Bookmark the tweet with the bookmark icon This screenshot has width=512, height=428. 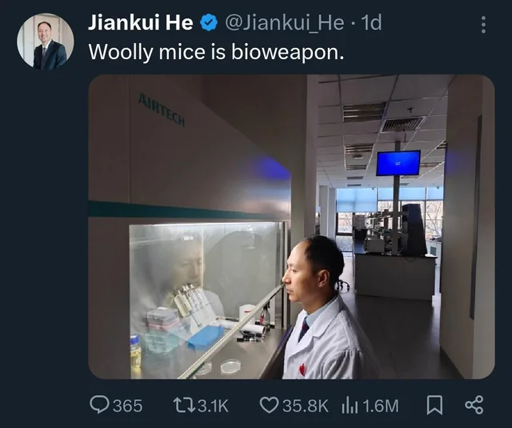[435, 405]
